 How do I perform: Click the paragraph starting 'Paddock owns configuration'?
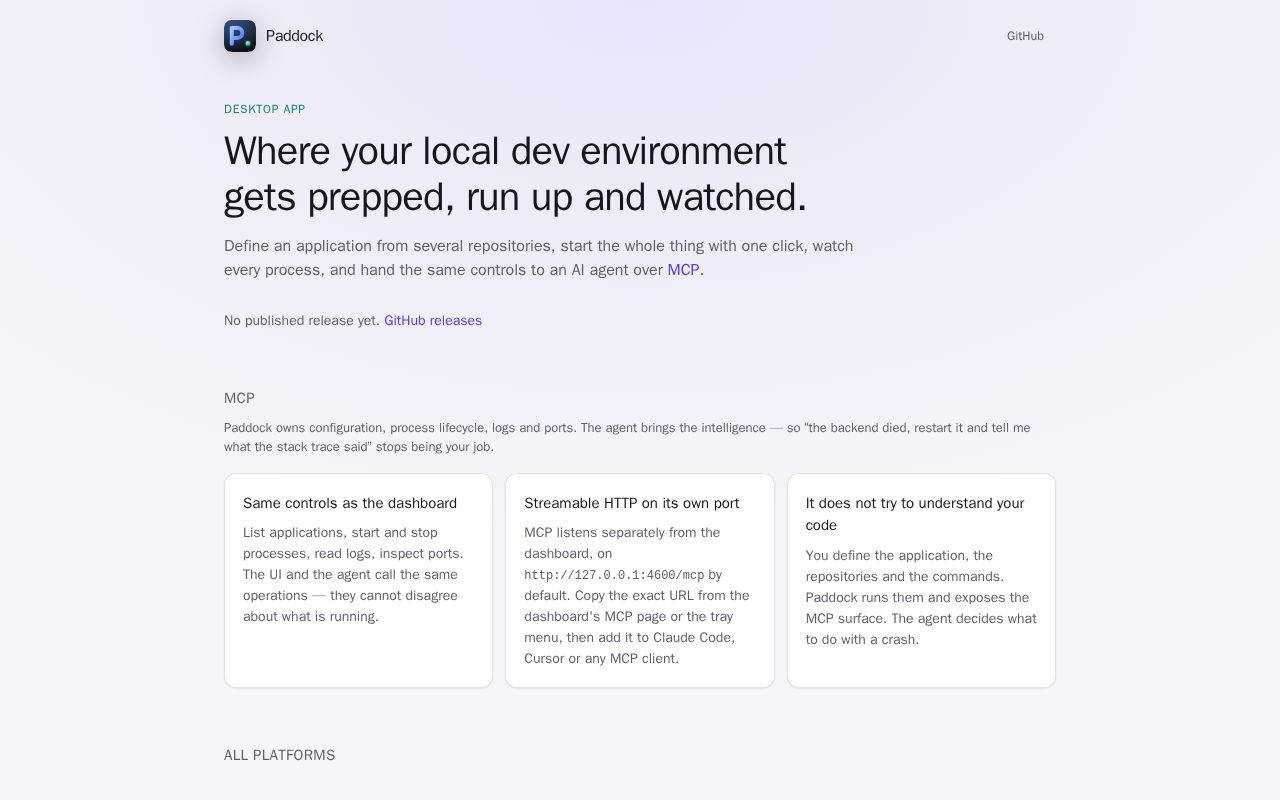627,437
